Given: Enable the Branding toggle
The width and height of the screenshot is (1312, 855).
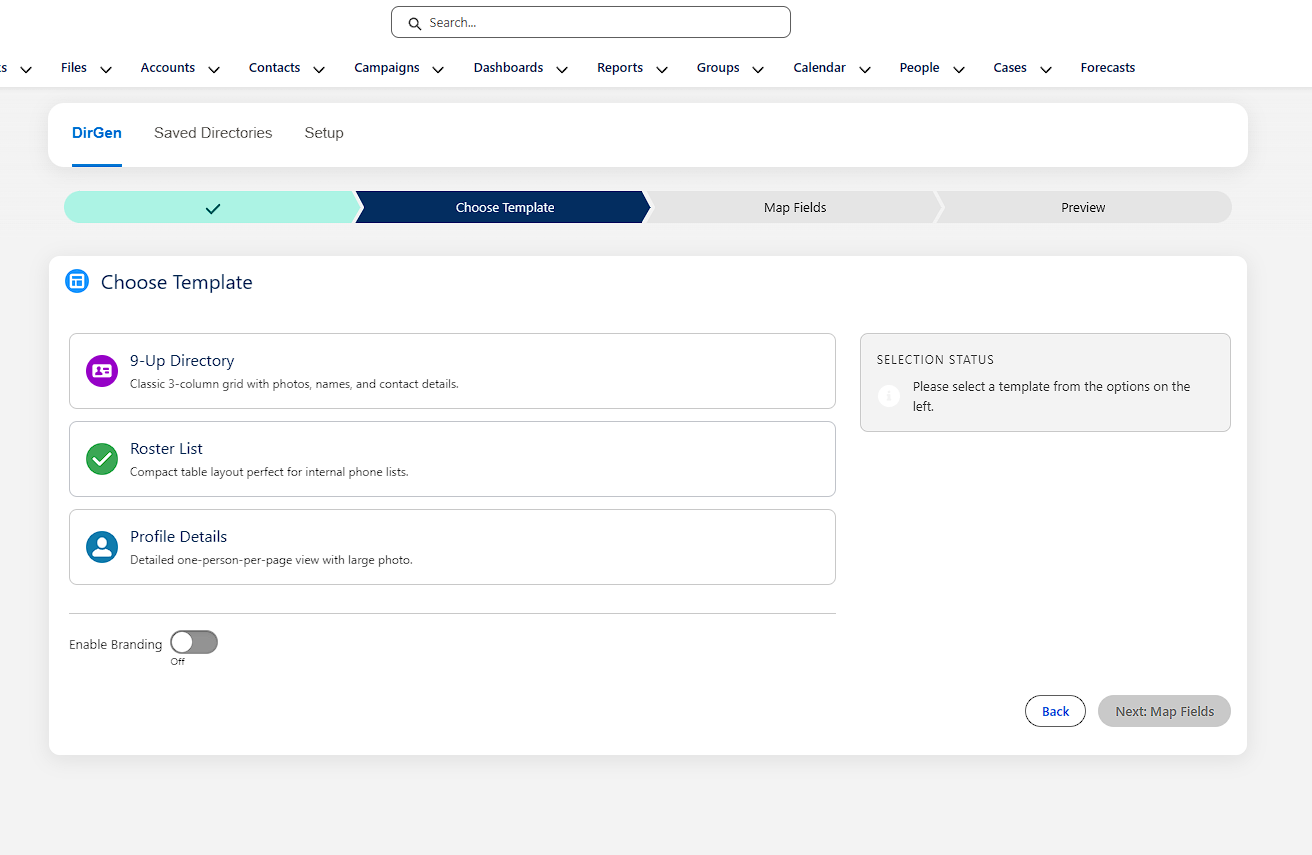Looking at the screenshot, I should (x=194, y=642).
